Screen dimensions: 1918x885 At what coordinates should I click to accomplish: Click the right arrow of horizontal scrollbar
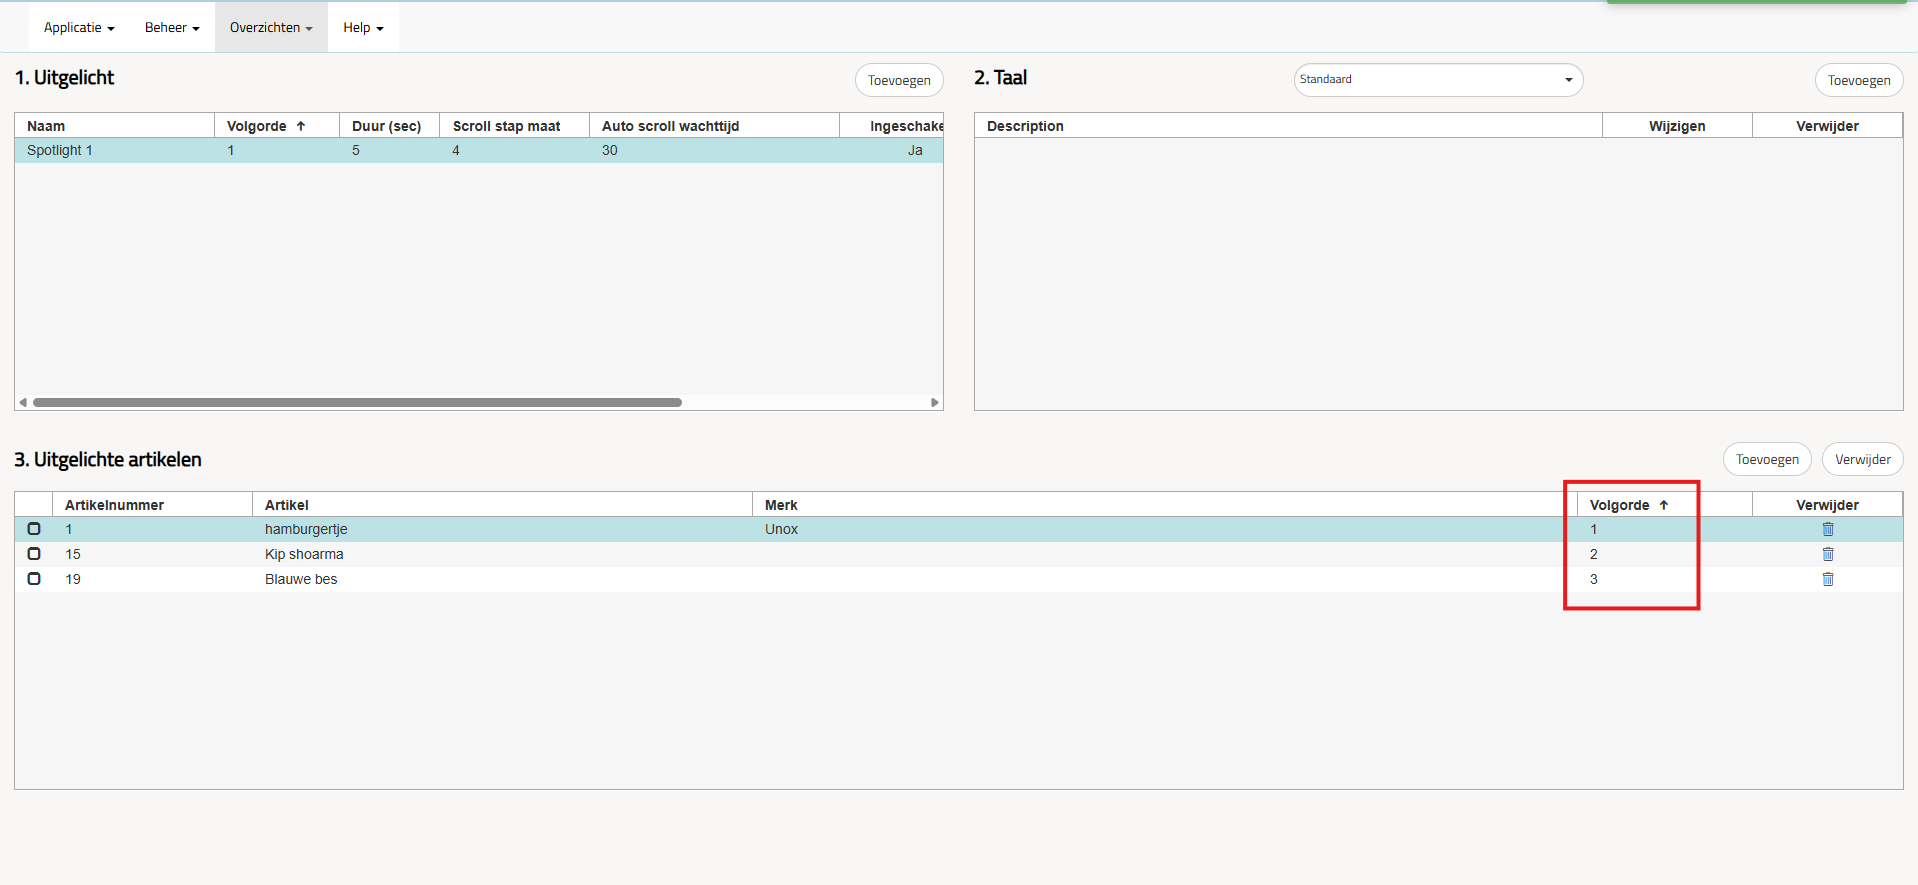pyautogui.click(x=935, y=402)
